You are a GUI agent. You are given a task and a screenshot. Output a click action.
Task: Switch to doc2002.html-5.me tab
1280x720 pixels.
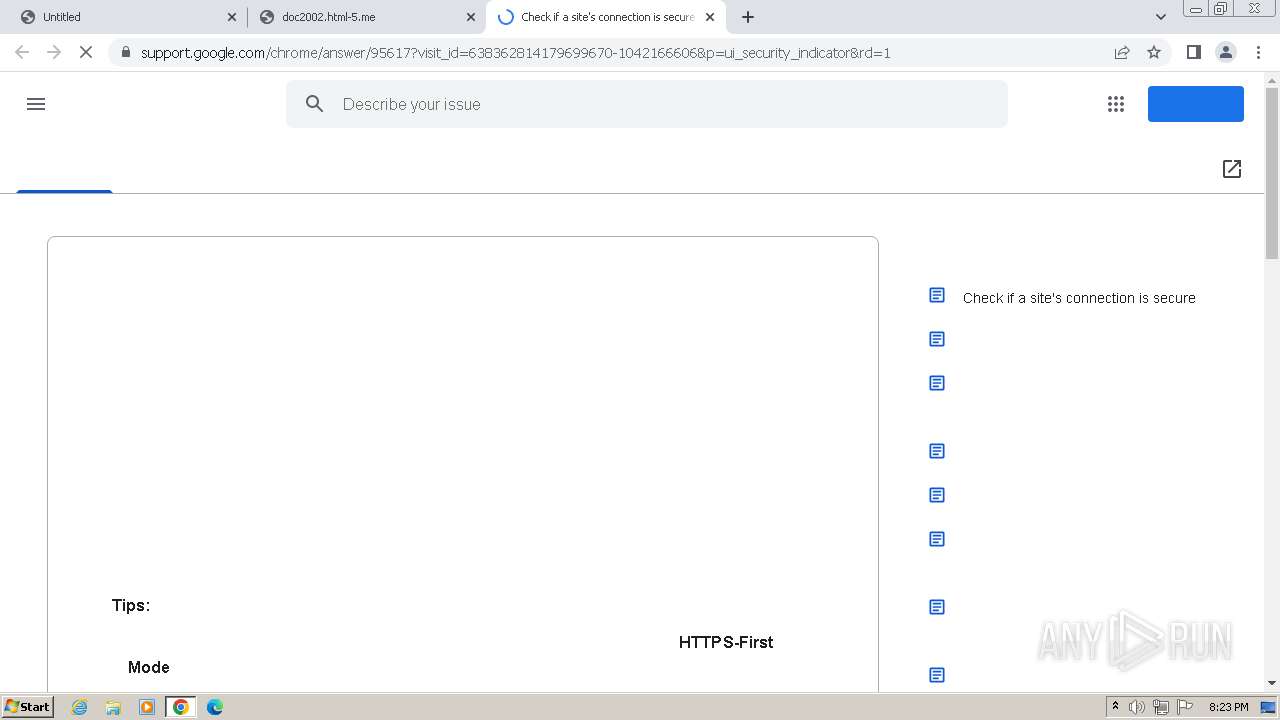click(365, 17)
